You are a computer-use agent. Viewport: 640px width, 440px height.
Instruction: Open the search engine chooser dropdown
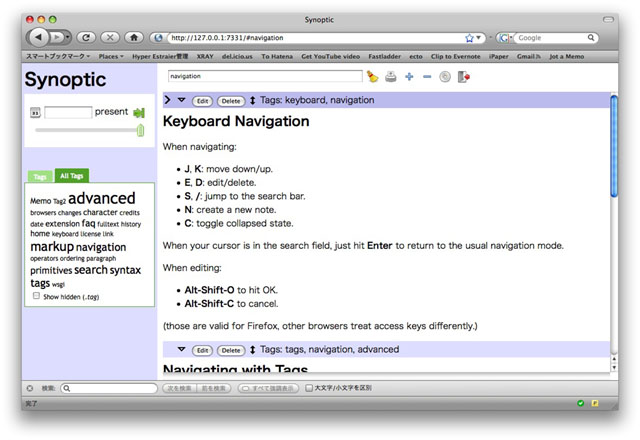pyautogui.click(x=511, y=38)
